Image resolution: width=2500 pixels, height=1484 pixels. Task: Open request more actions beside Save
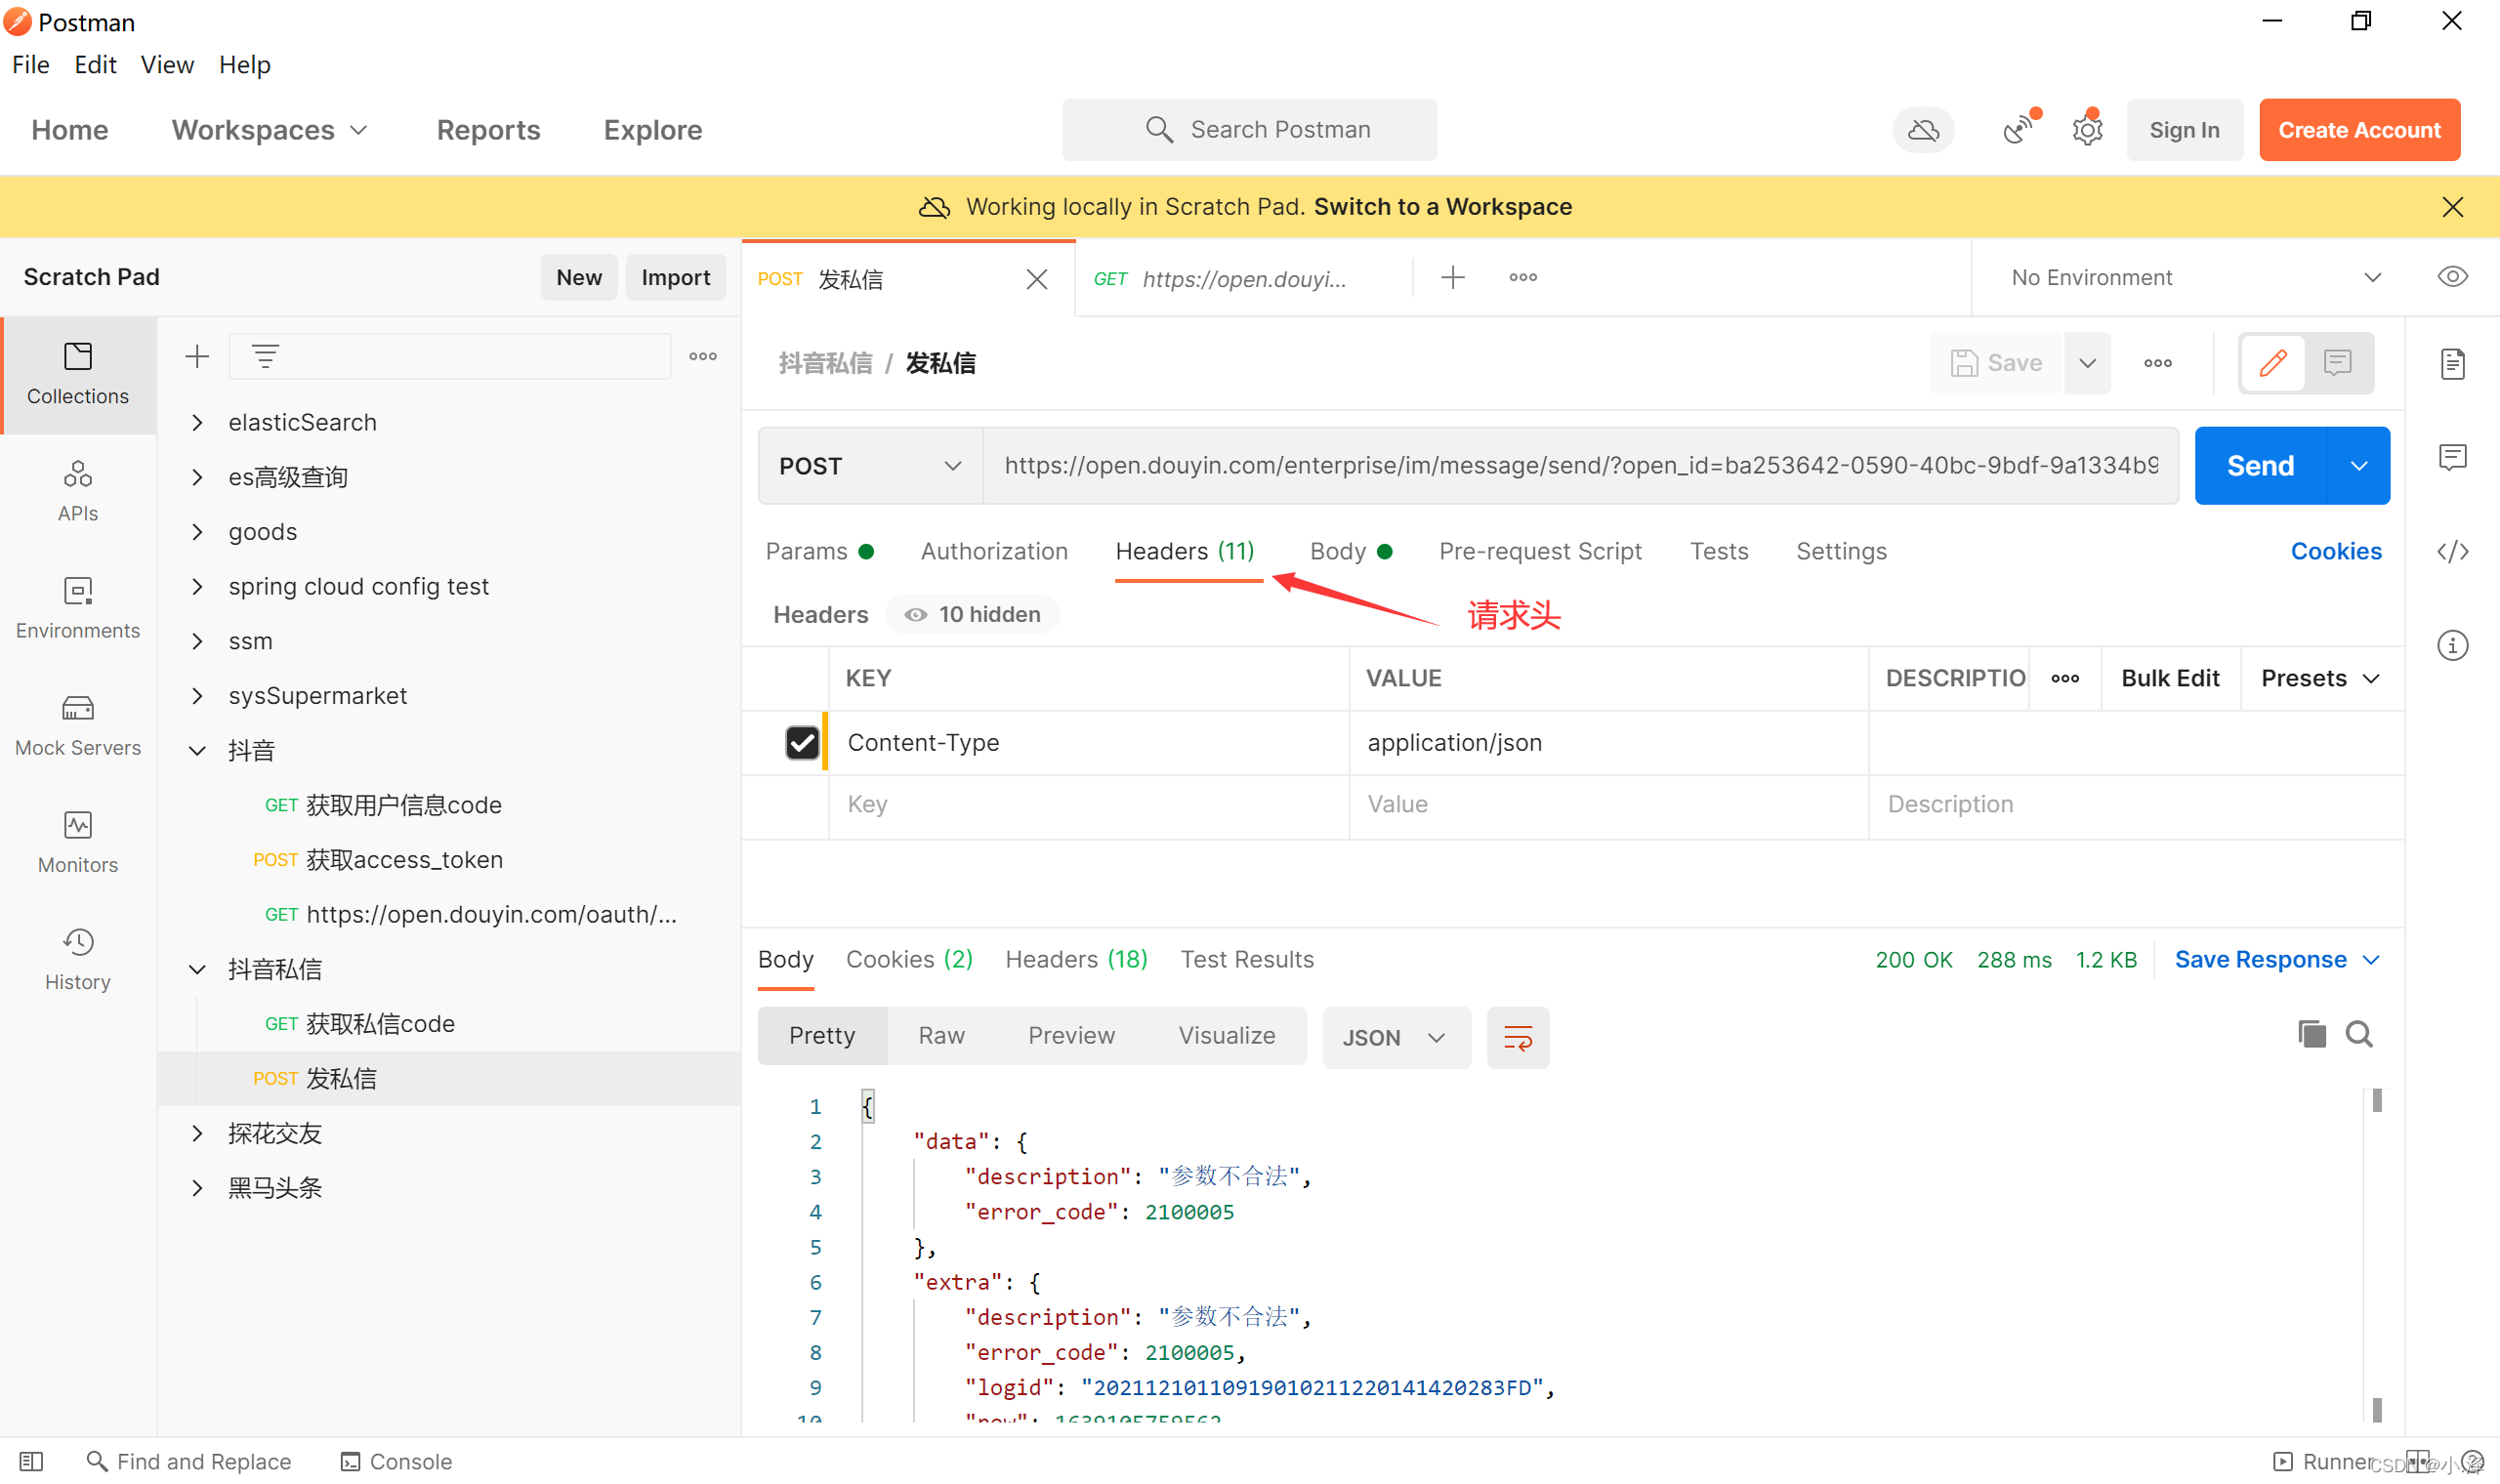point(2157,363)
